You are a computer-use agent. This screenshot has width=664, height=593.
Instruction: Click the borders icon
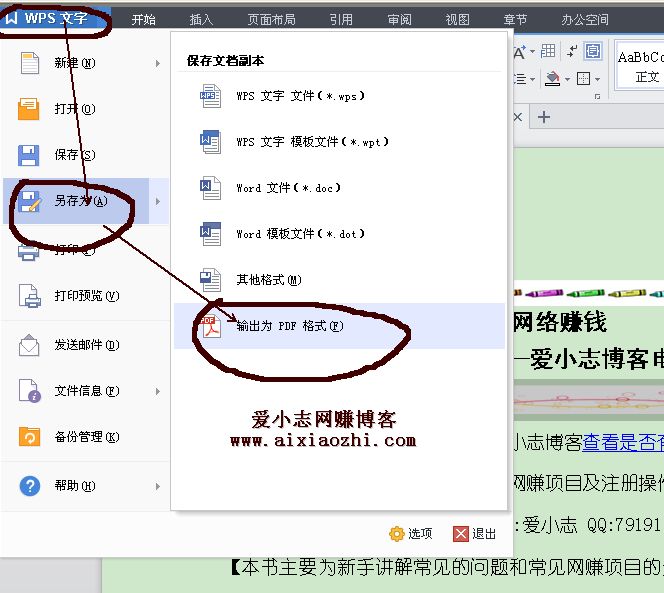tap(584, 79)
